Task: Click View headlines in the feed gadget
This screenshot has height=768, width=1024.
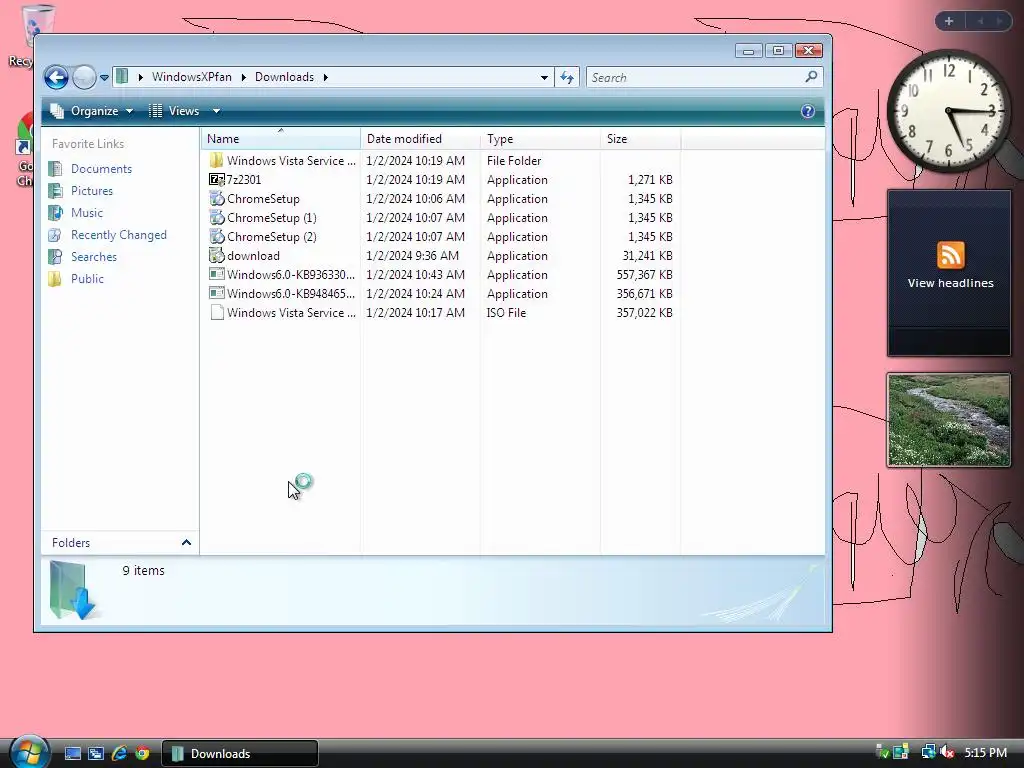Action: pos(950,283)
